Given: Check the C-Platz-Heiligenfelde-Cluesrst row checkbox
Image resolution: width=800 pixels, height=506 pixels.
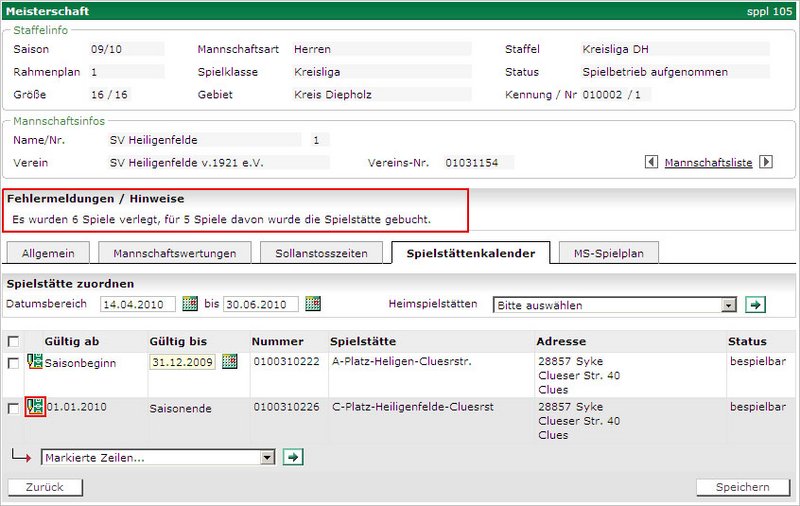Looking at the screenshot, I should 13,408.
